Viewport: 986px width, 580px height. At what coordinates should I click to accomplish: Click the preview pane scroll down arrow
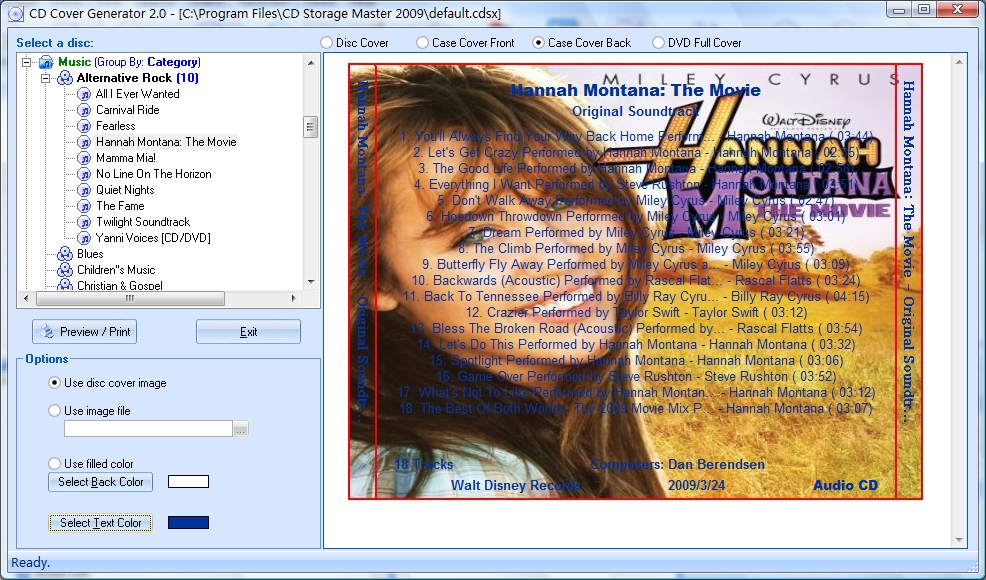click(959, 540)
